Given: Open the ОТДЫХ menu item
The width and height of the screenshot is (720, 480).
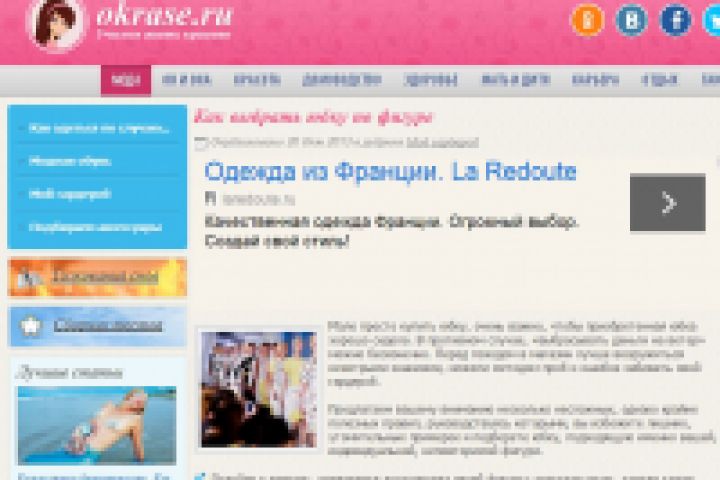Looking at the screenshot, I should tap(659, 80).
